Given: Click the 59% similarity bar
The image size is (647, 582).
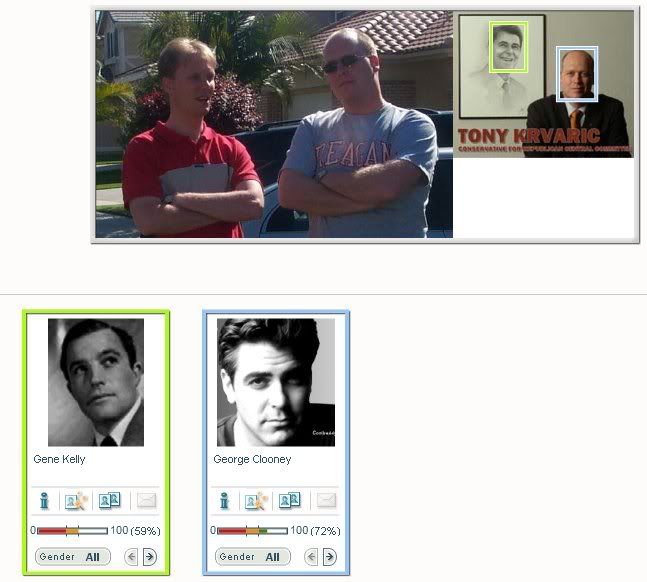Looking at the screenshot, I should pos(73,531).
